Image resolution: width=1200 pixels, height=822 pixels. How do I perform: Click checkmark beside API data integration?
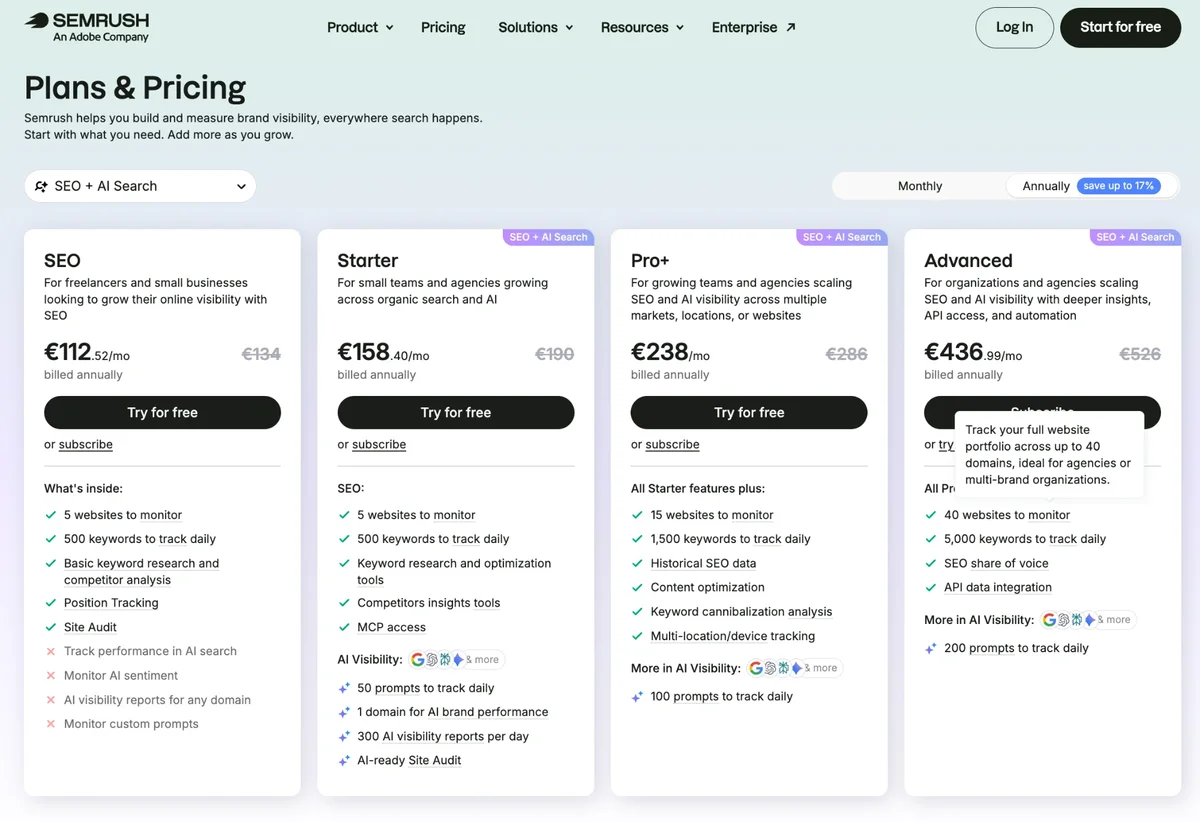click(930, 587)
